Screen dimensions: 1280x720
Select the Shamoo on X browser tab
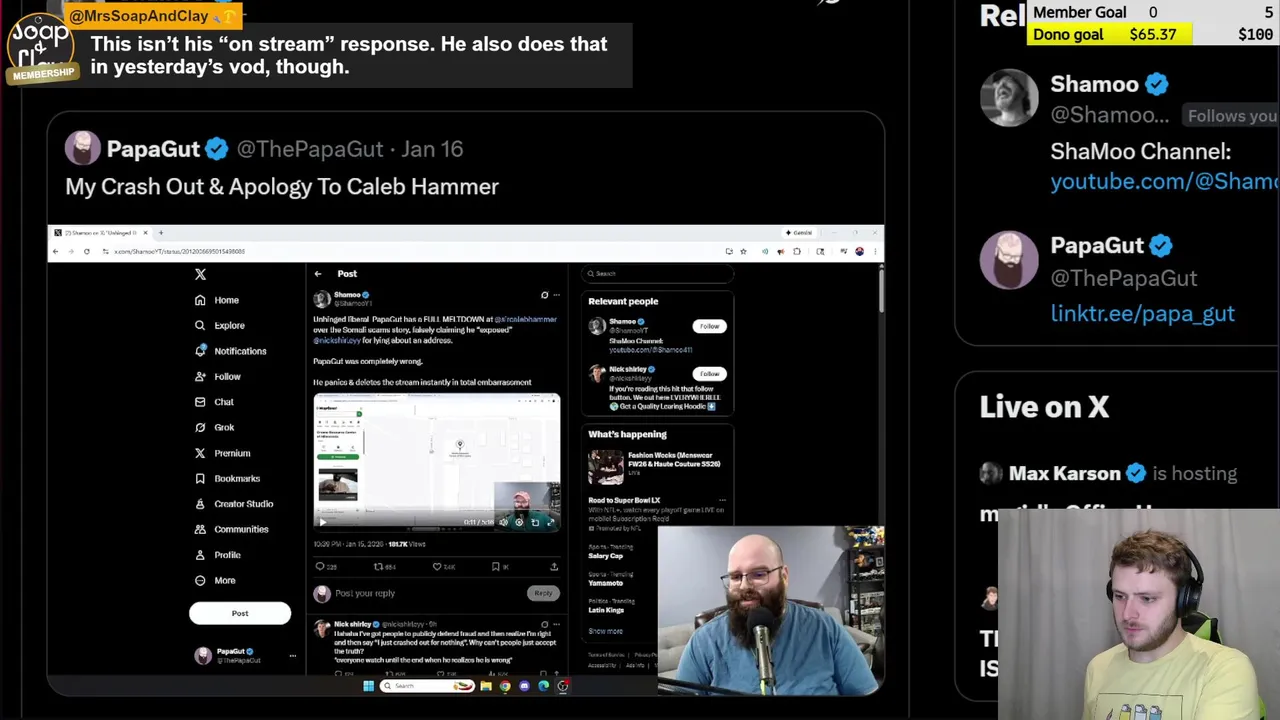pyautogui.click(x=100, y=233)
